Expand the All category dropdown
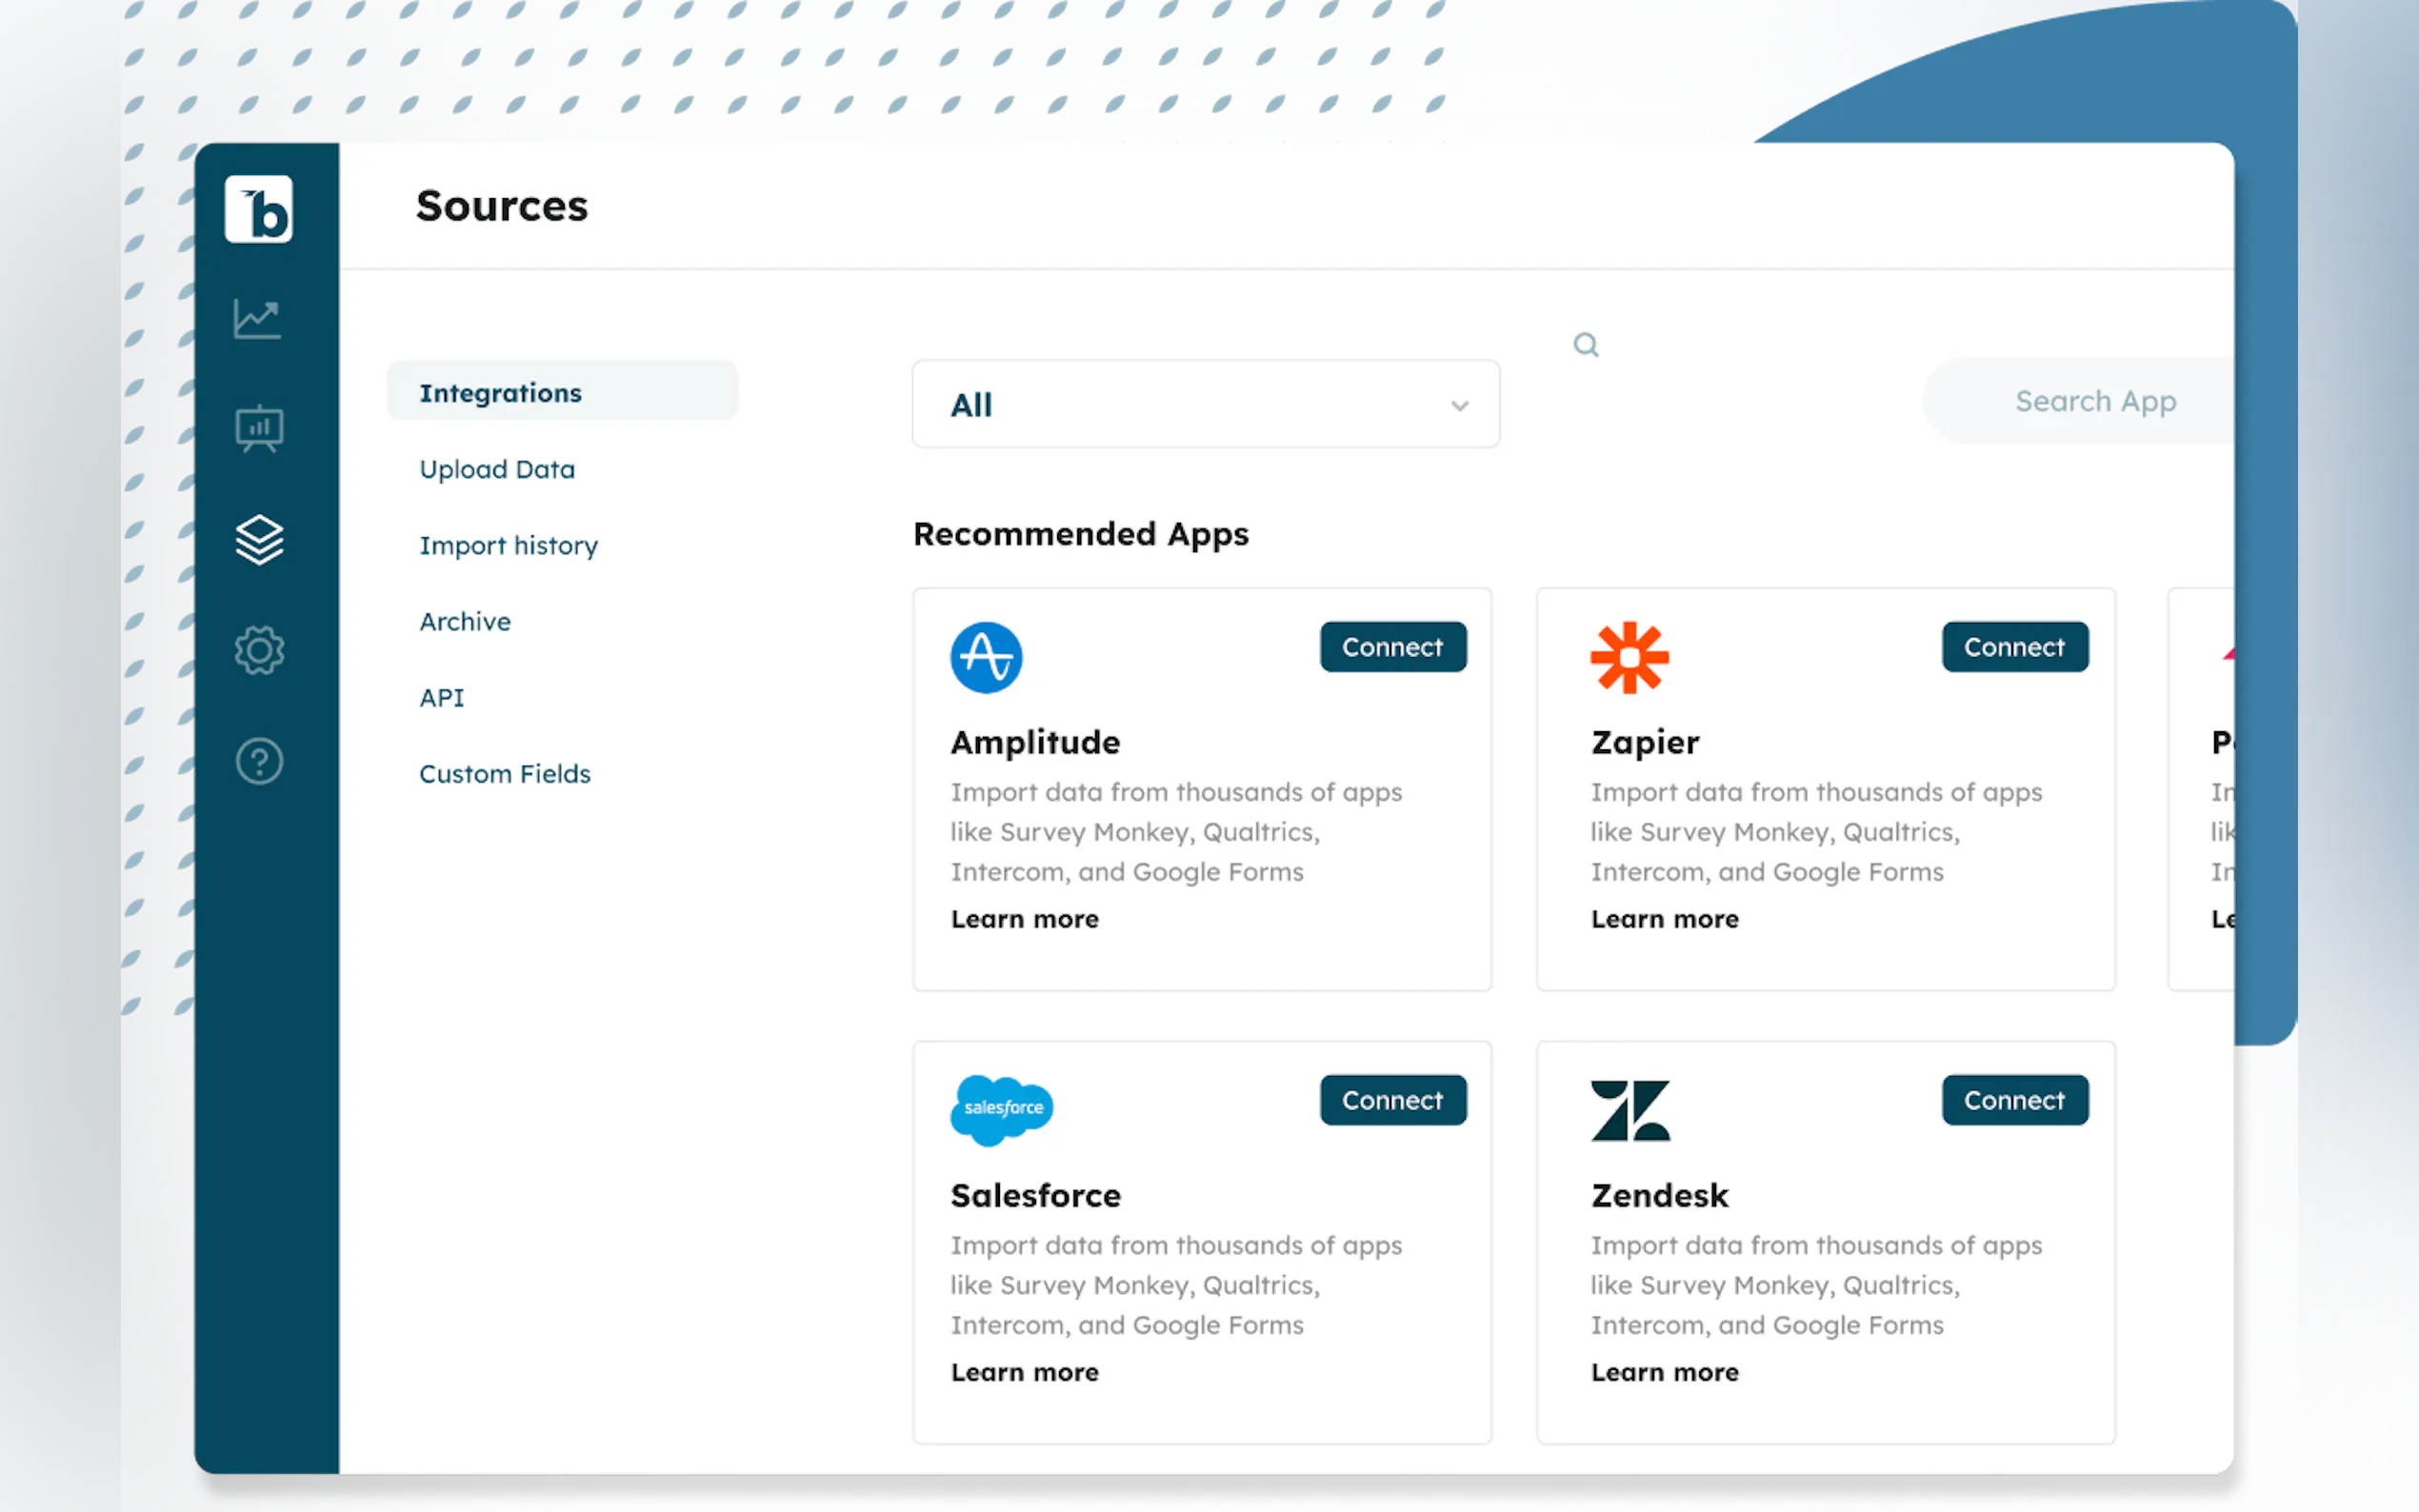 tap(1204, 404)
